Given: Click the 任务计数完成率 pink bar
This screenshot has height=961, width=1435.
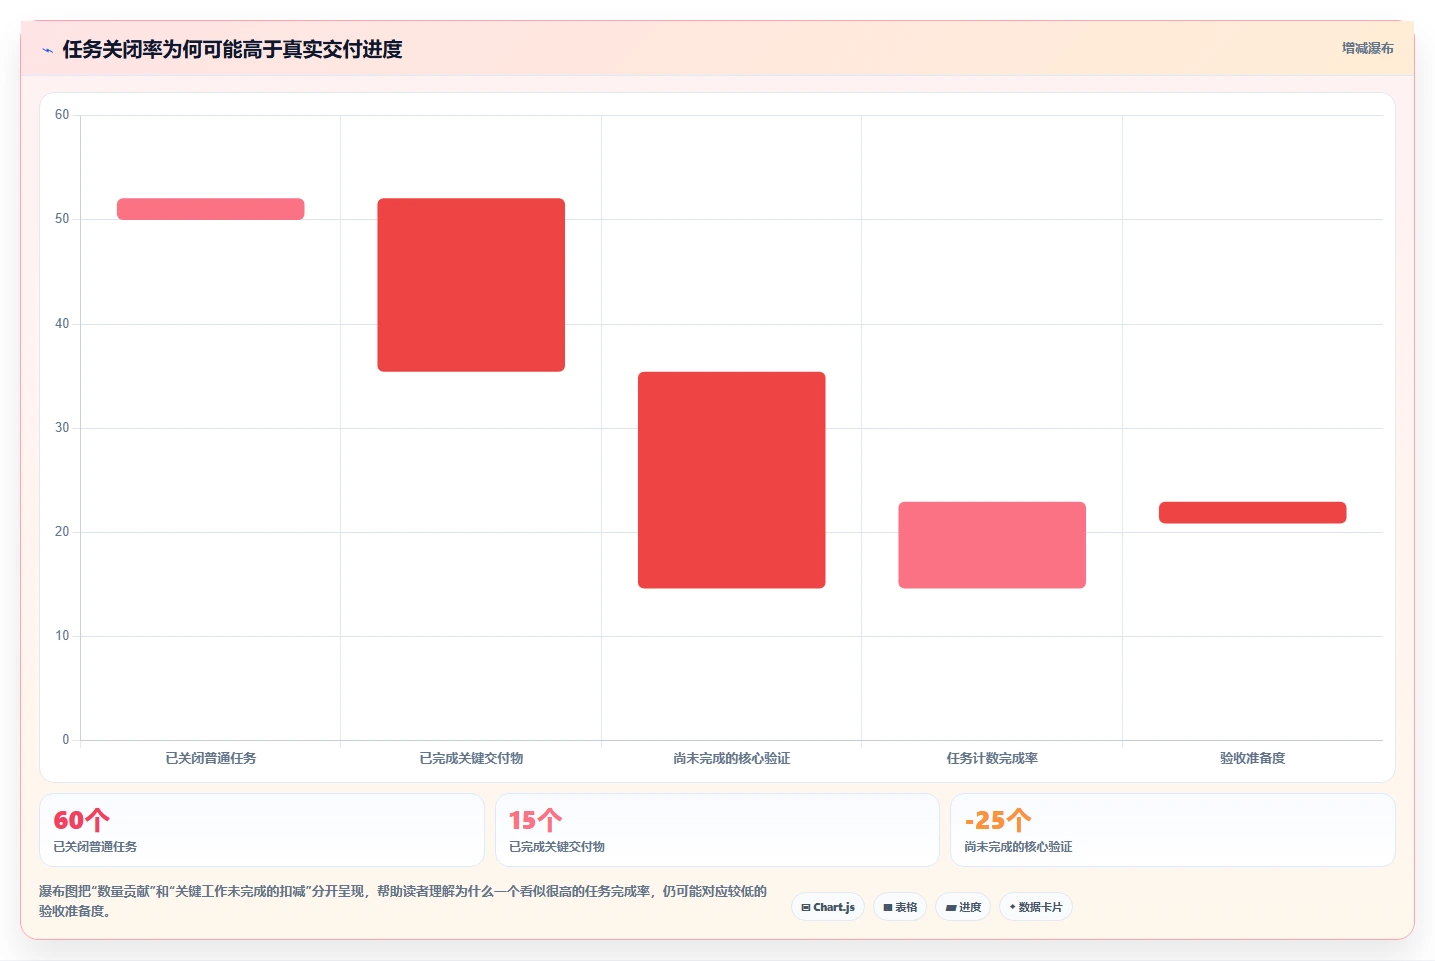Looking at the screenshot, I should (x=992, y=545).
